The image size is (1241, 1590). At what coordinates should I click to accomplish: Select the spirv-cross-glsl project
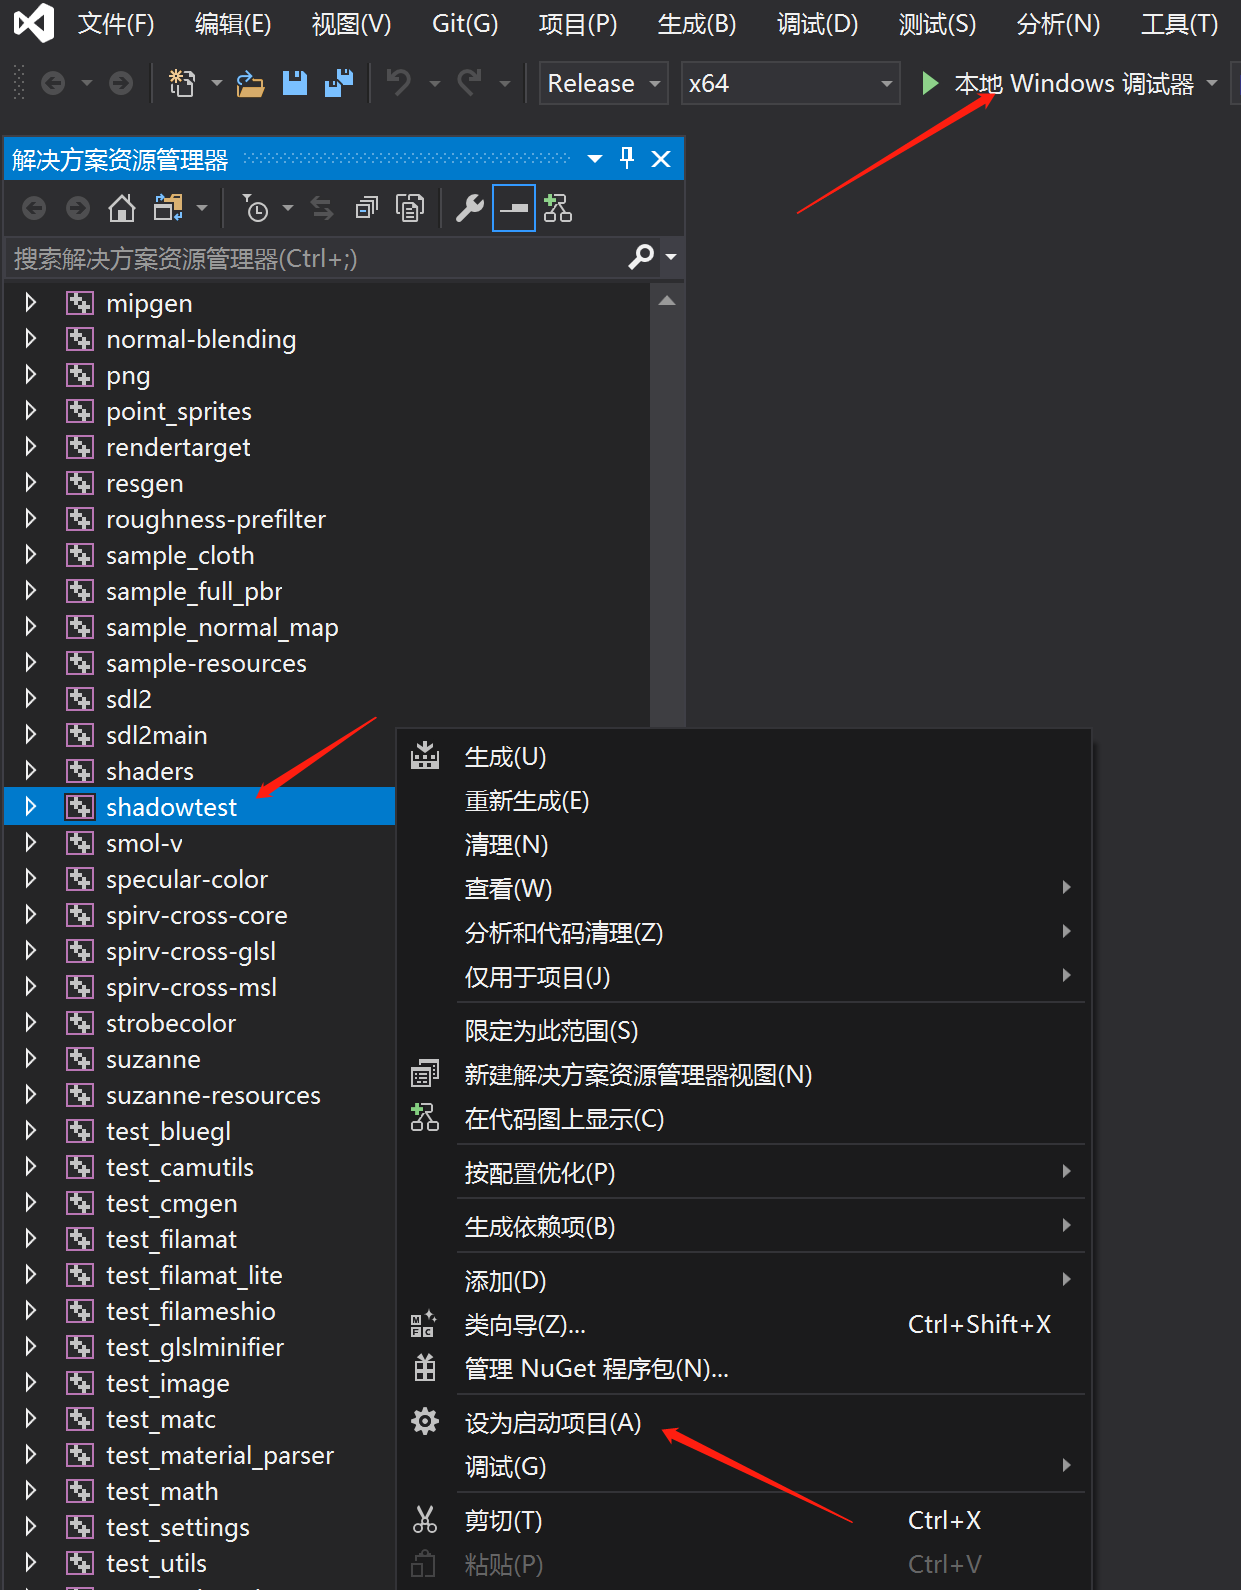point(191,951)
